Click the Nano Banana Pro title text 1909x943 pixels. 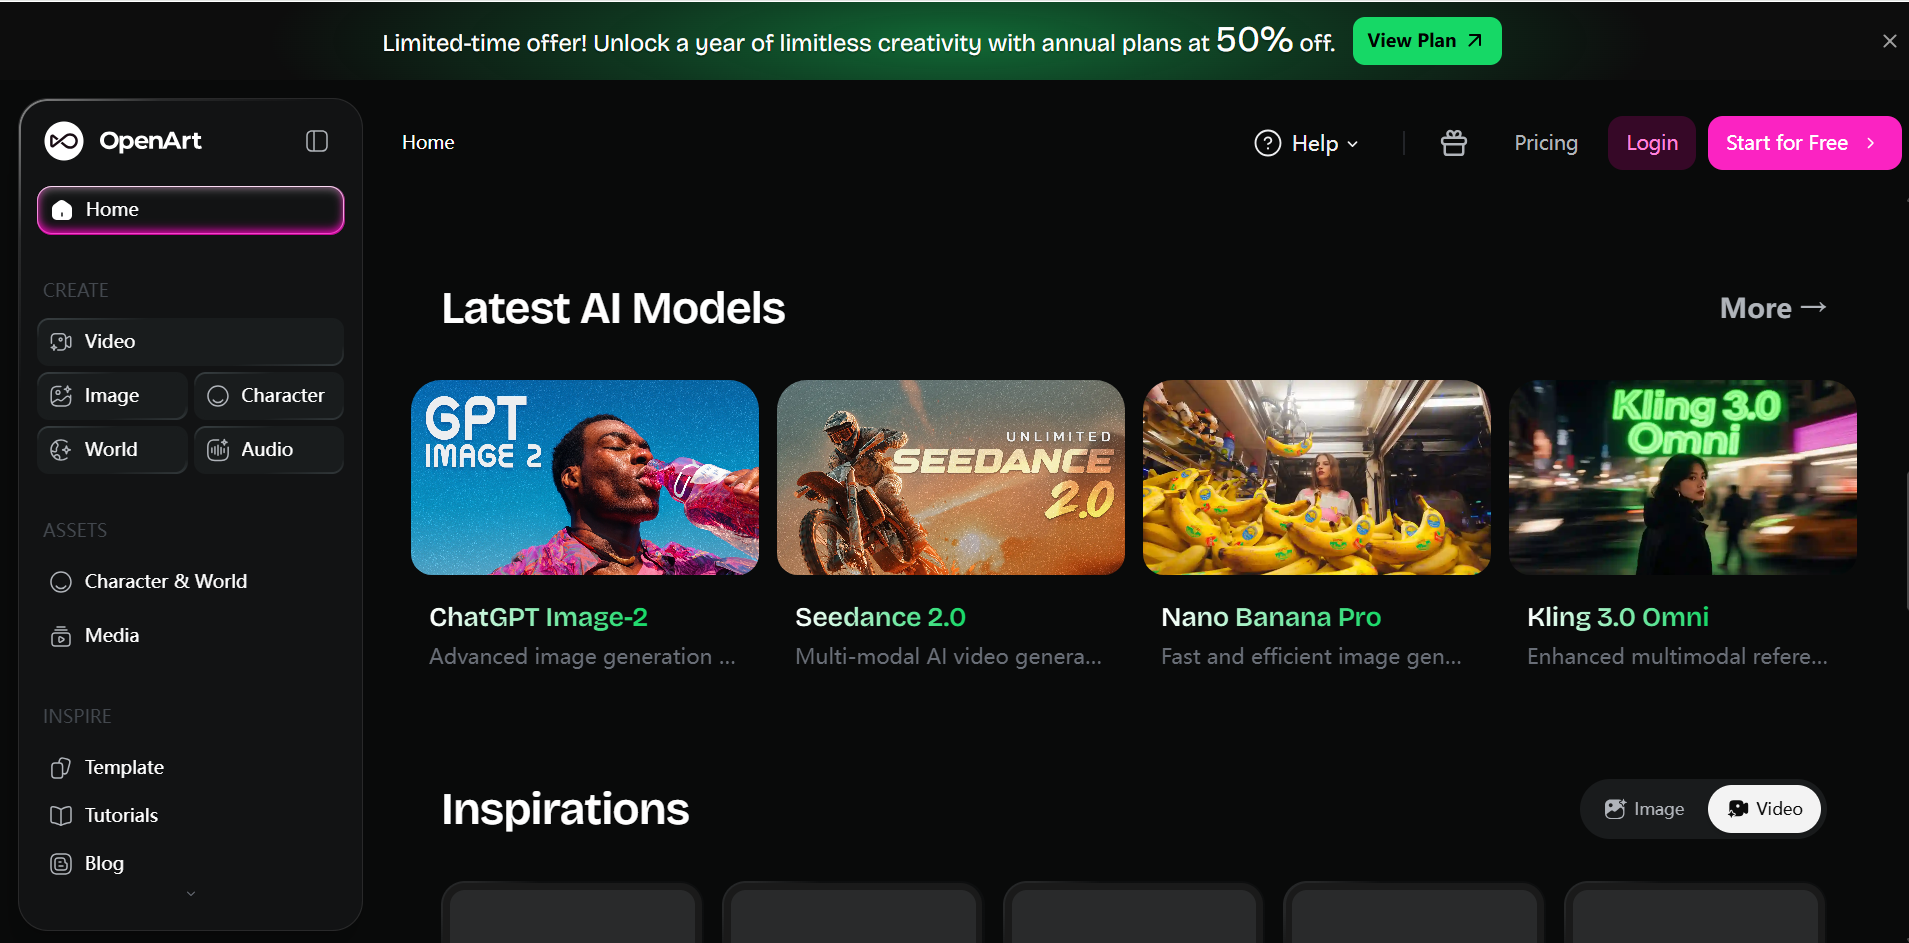tap(1271, 617)
